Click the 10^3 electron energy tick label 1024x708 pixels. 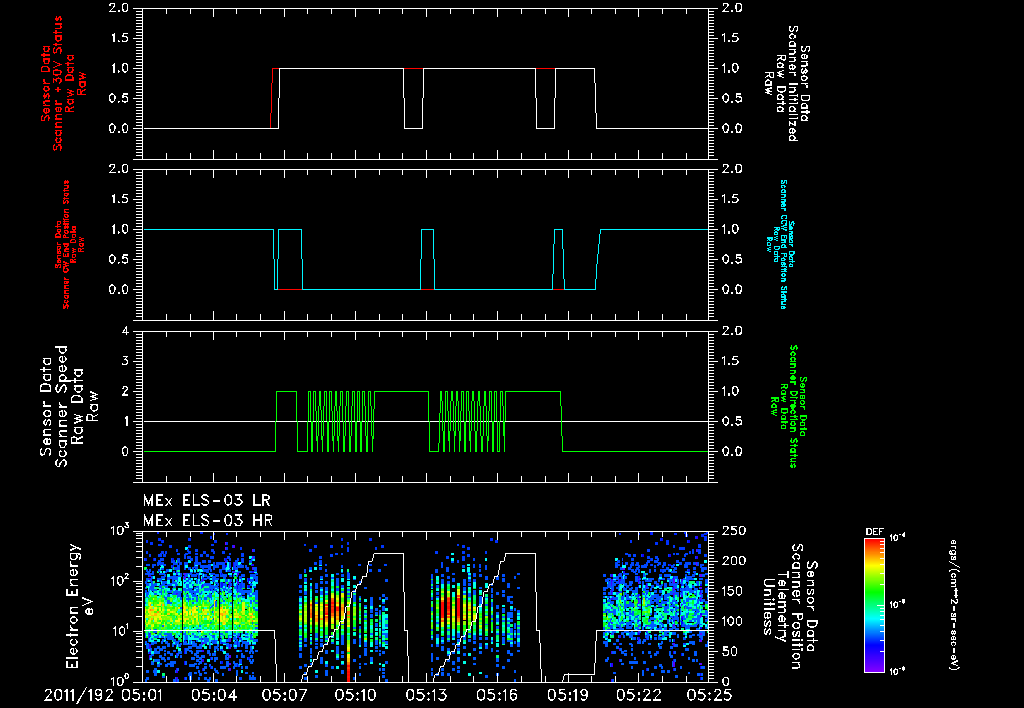coord(120,531)
